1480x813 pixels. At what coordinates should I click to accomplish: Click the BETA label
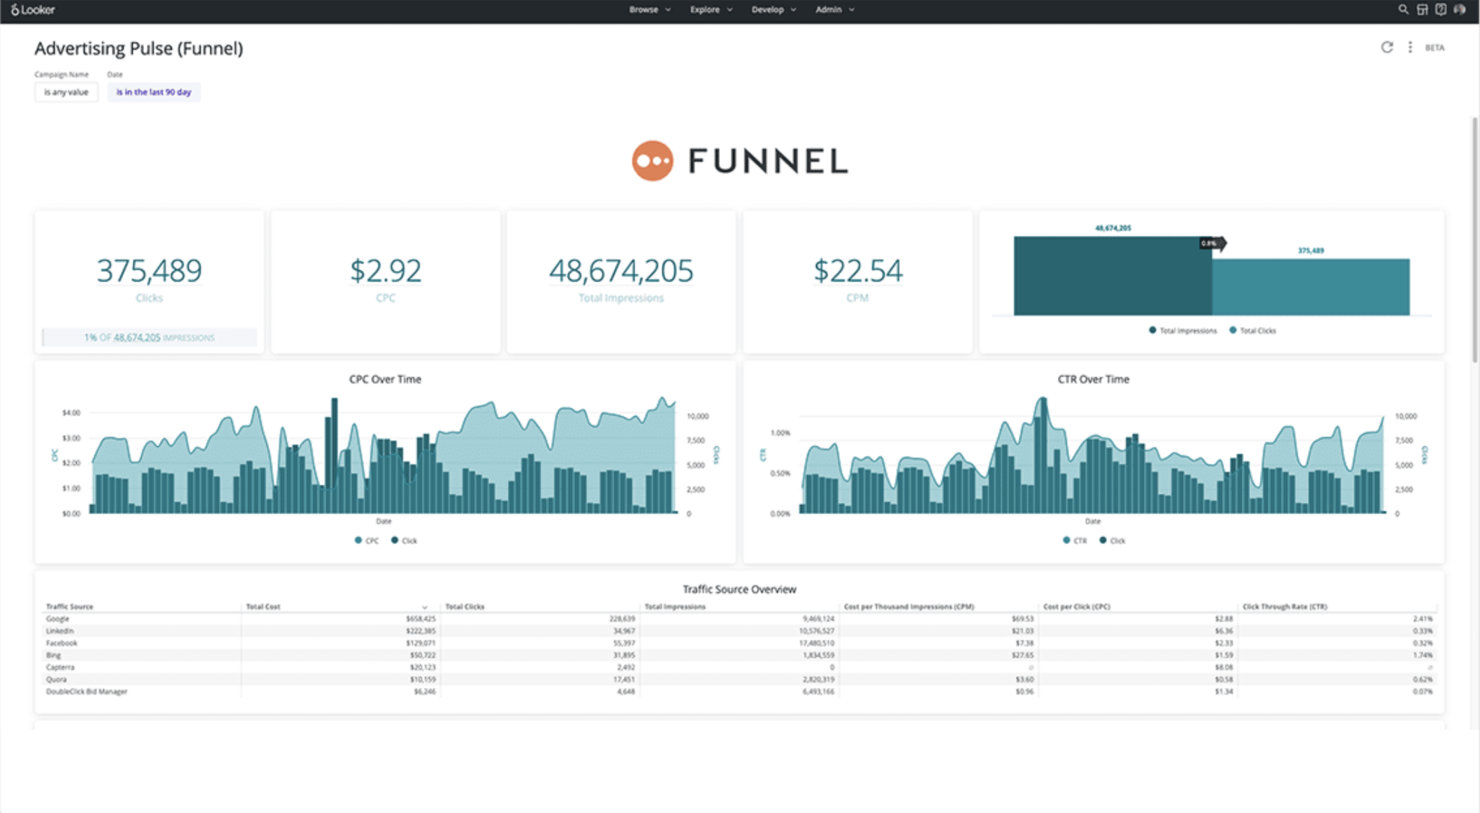click(1434, 48)
